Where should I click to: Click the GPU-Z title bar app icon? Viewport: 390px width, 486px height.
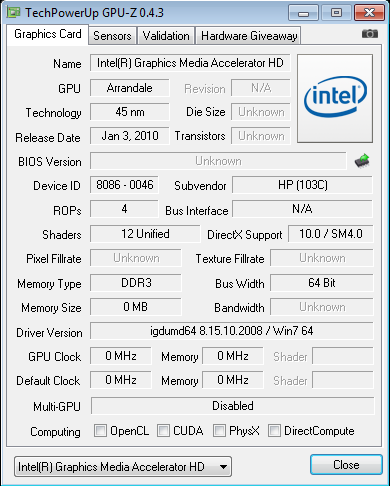[x=14, y=13]
